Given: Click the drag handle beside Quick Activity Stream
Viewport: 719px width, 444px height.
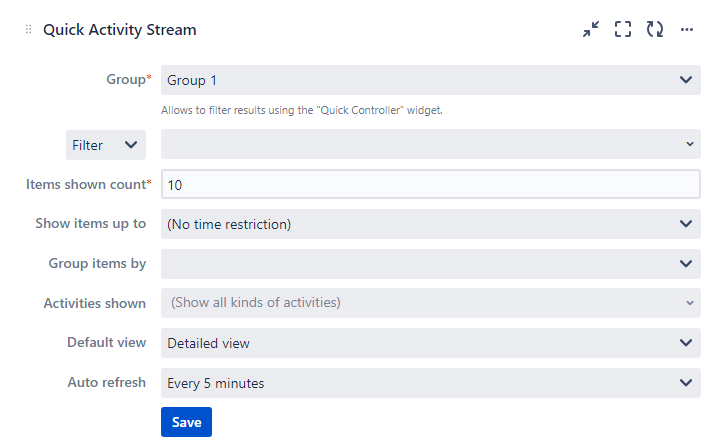Looking at the screenshot, I should pyautogui.click(x=28, y=30).
